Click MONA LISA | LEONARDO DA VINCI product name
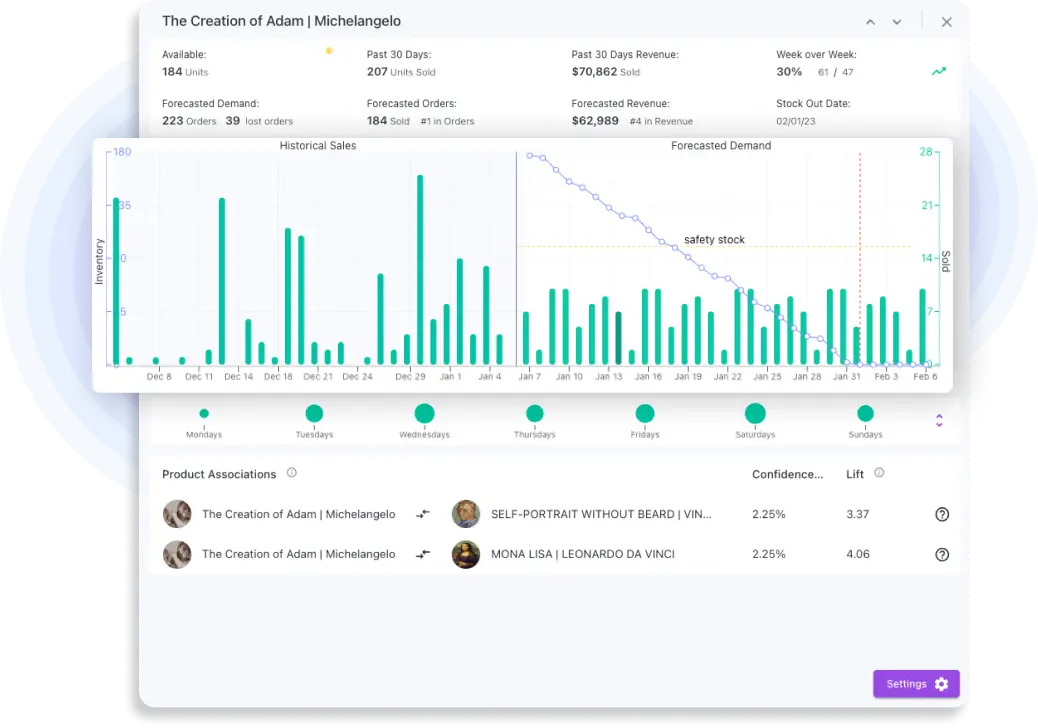The height and width of the screenshot is (728, 1038). tap(583, 555)
